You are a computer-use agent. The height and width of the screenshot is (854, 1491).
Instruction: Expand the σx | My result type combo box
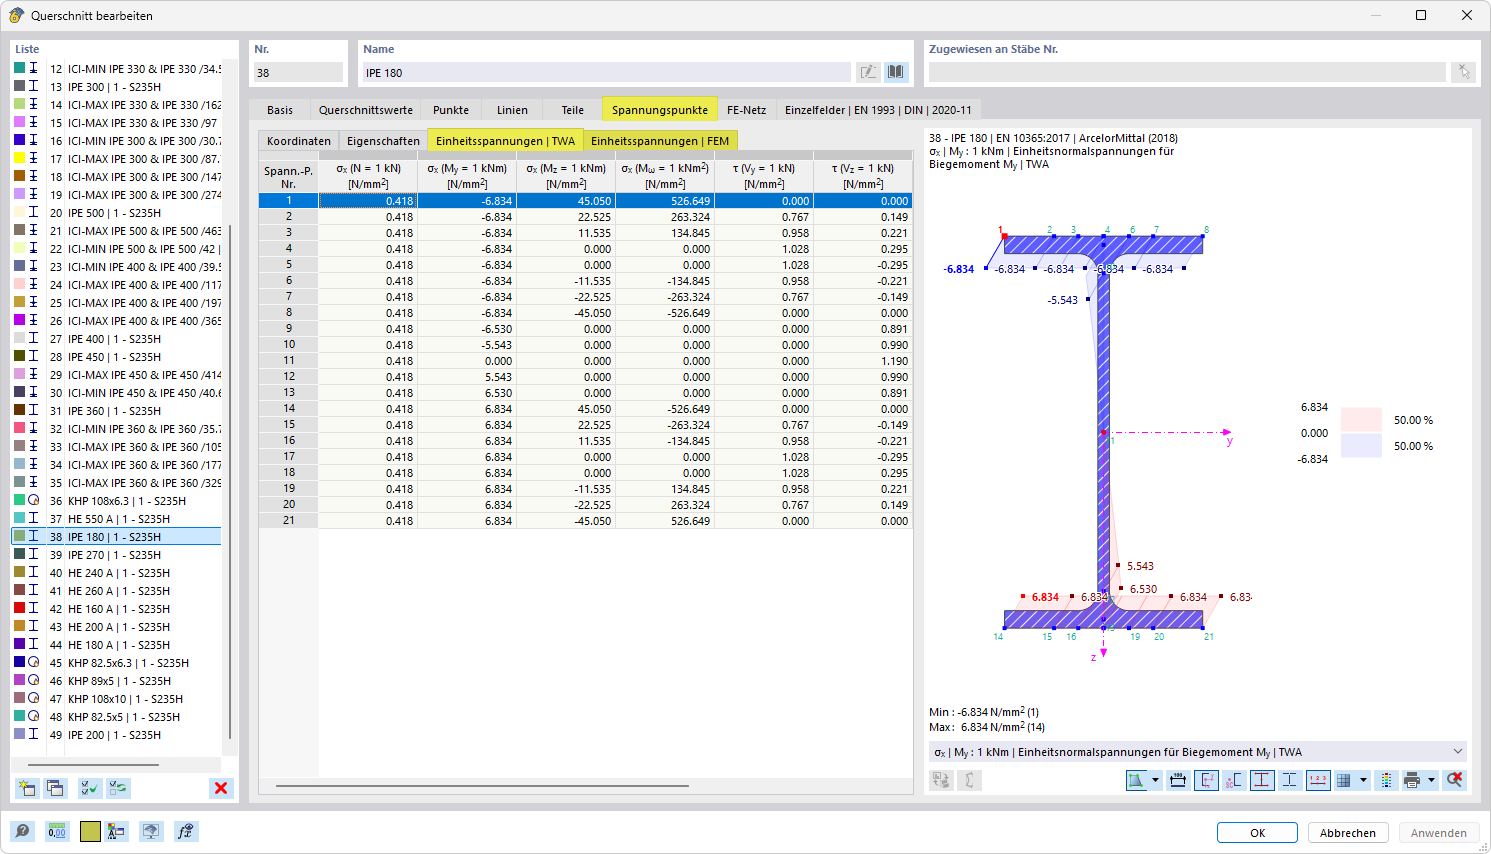tap(1198, 752)
